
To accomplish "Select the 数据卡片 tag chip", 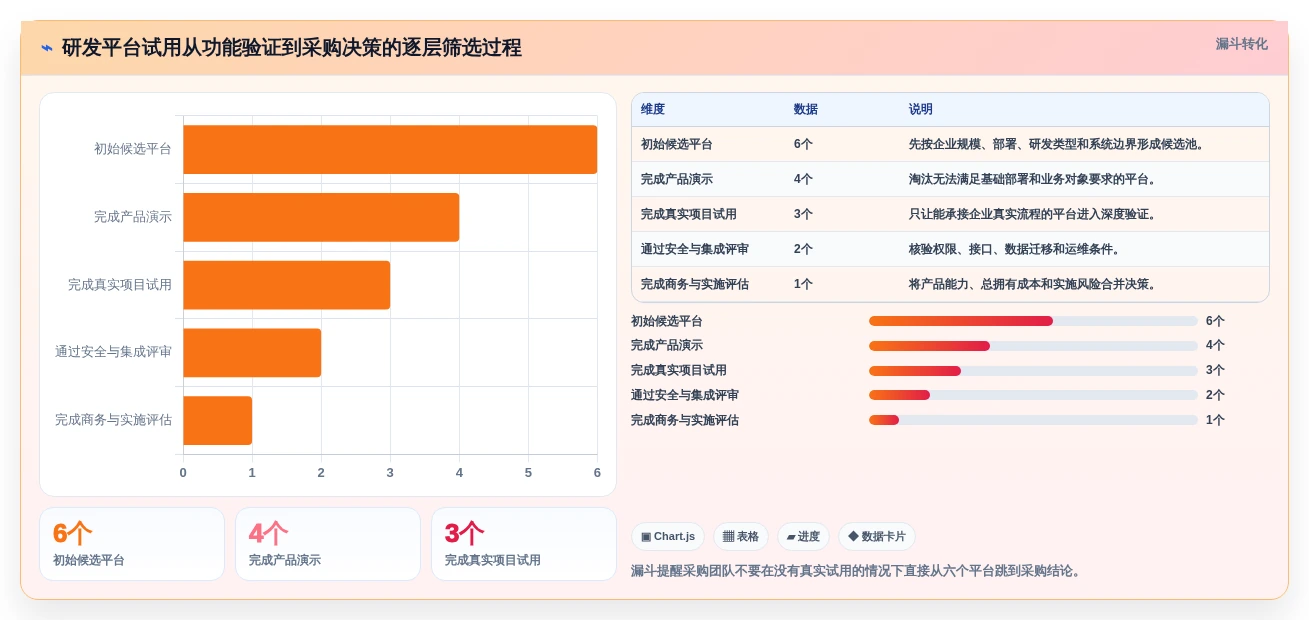I will [877, 536].
